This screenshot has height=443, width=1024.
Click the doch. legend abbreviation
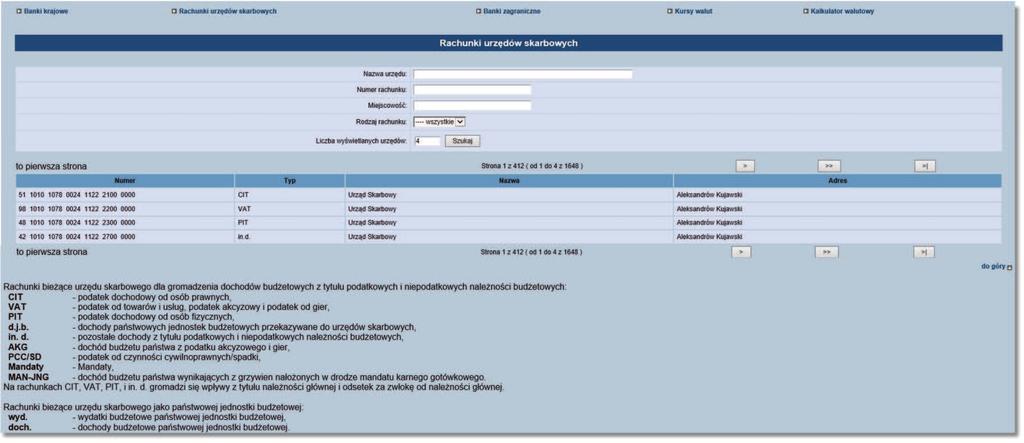pos(20,428)
